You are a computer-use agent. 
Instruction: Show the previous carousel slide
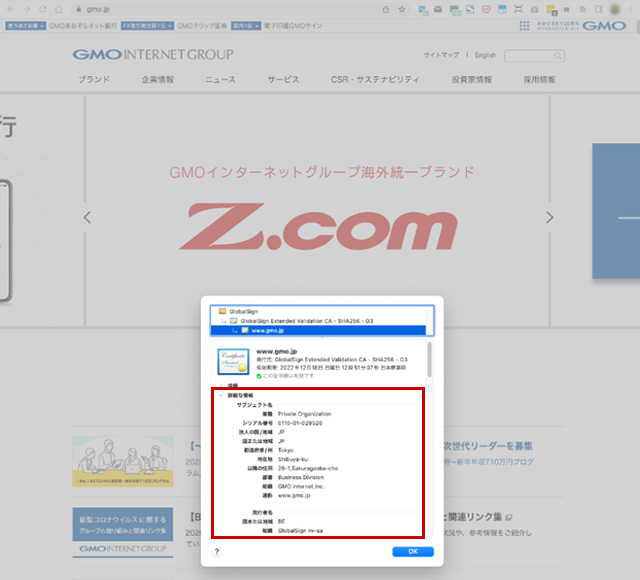click(x=87, y=217)
